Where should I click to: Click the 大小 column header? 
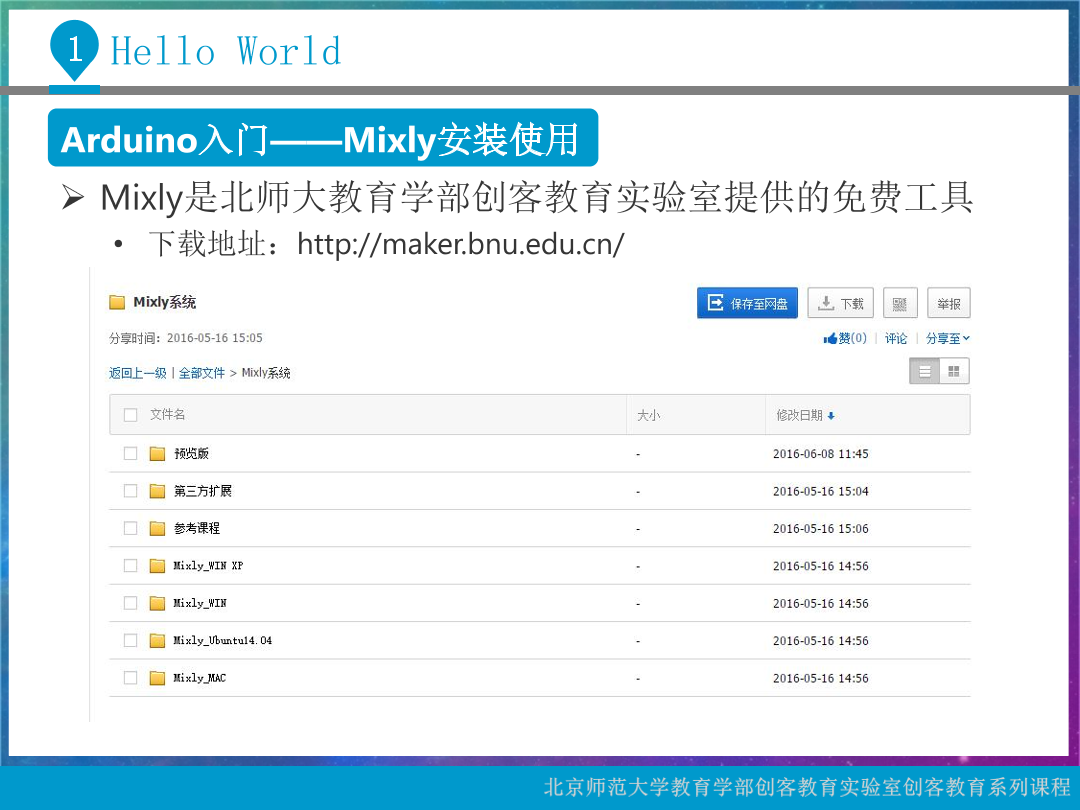648,415
